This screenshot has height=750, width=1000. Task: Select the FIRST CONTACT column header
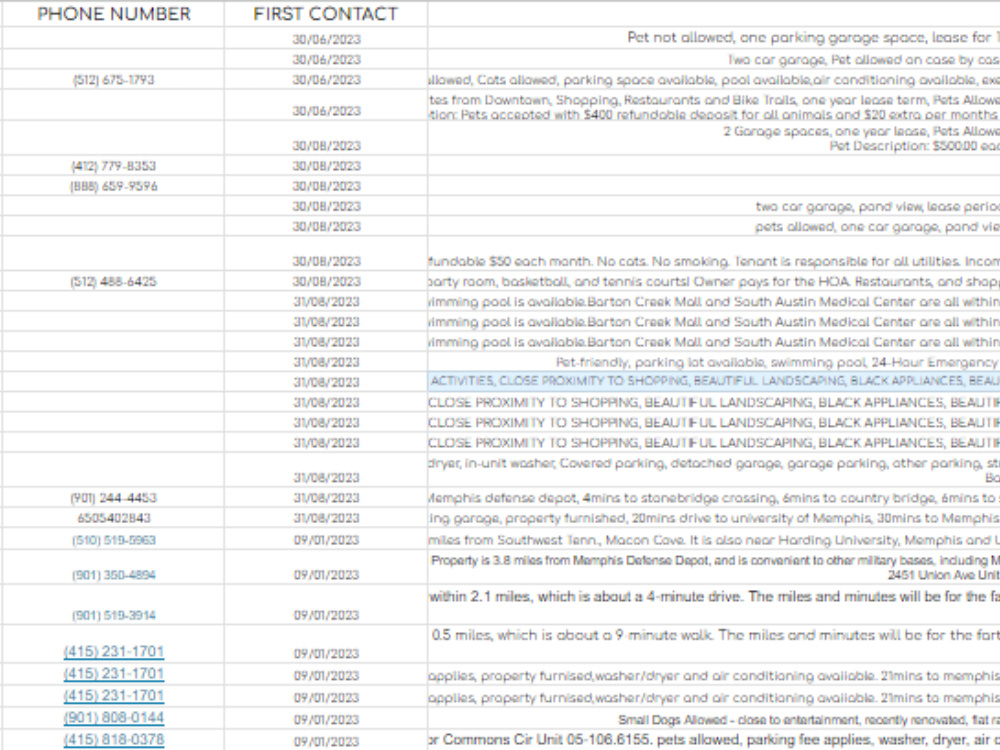point(325,14)
